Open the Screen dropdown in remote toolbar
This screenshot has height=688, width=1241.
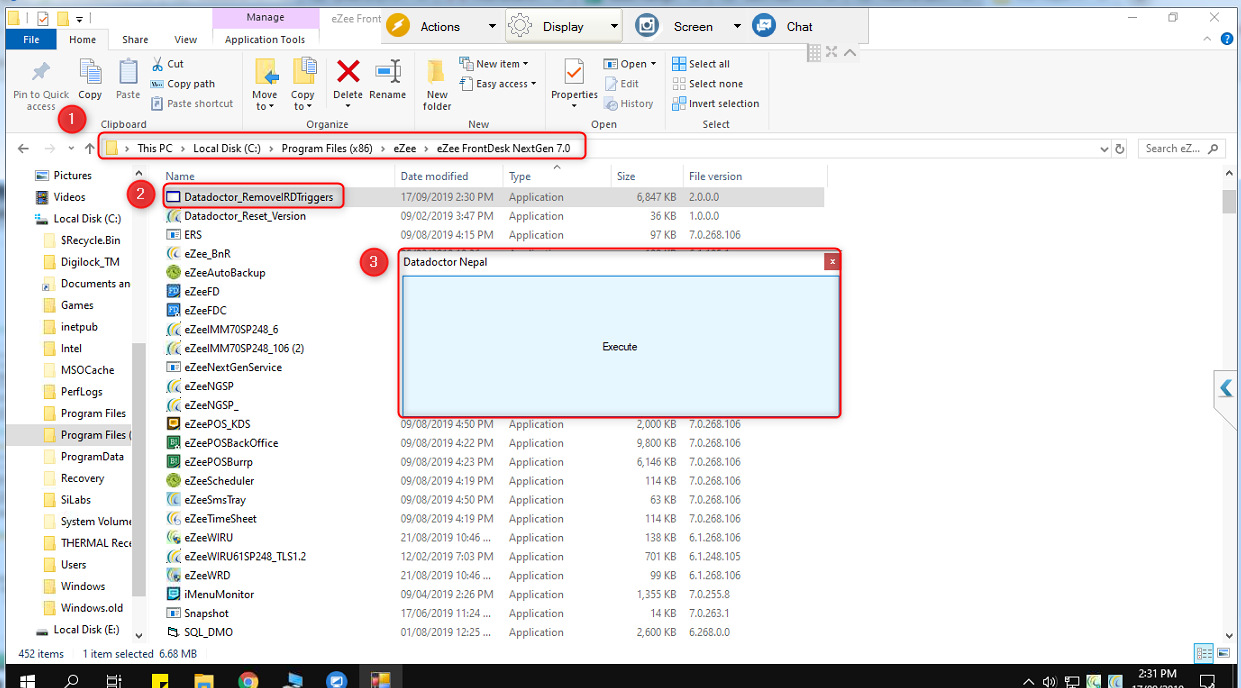click(x=737, y=26)
